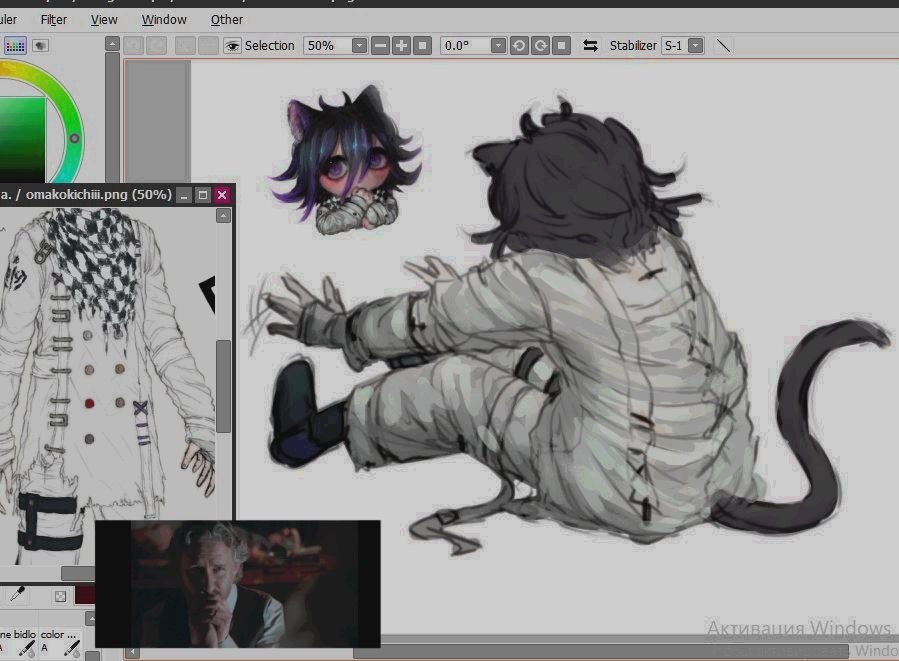
Task: Toggle the selection visibility eye icon
Action: click(232, 46)
